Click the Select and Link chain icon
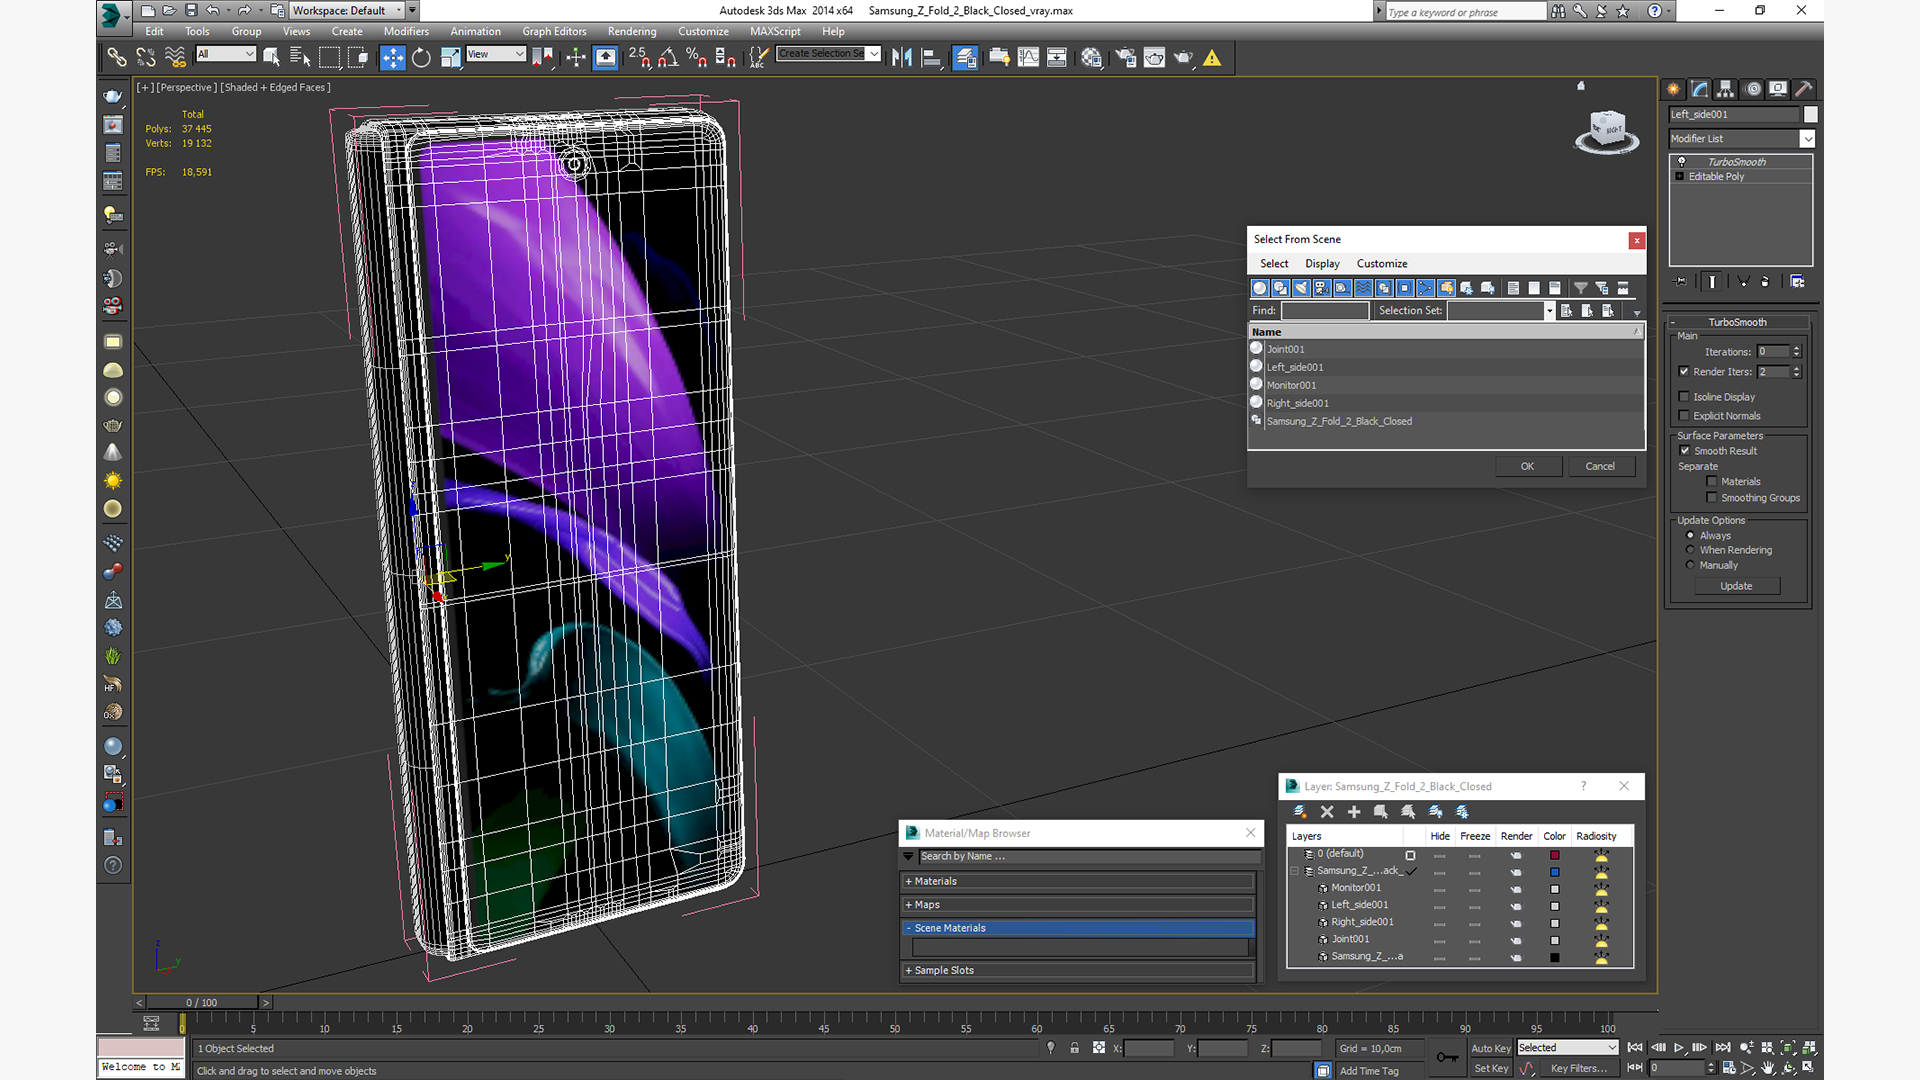 point(116,57)
